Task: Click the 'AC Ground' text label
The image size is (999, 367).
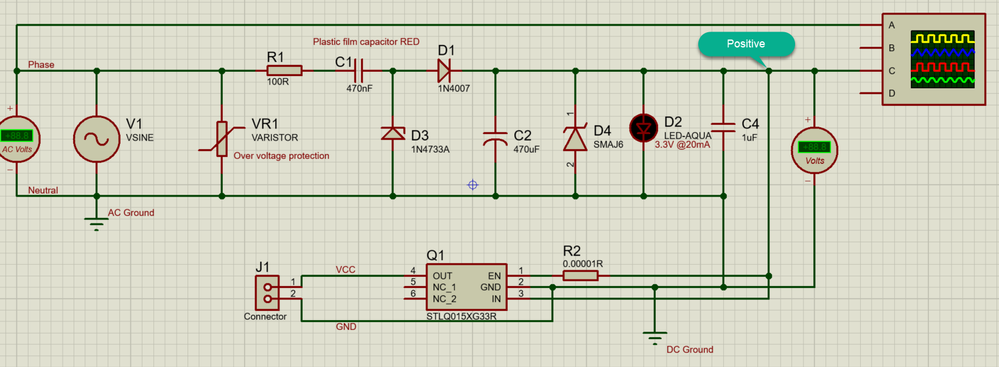Action: click(x=130, y=213)
